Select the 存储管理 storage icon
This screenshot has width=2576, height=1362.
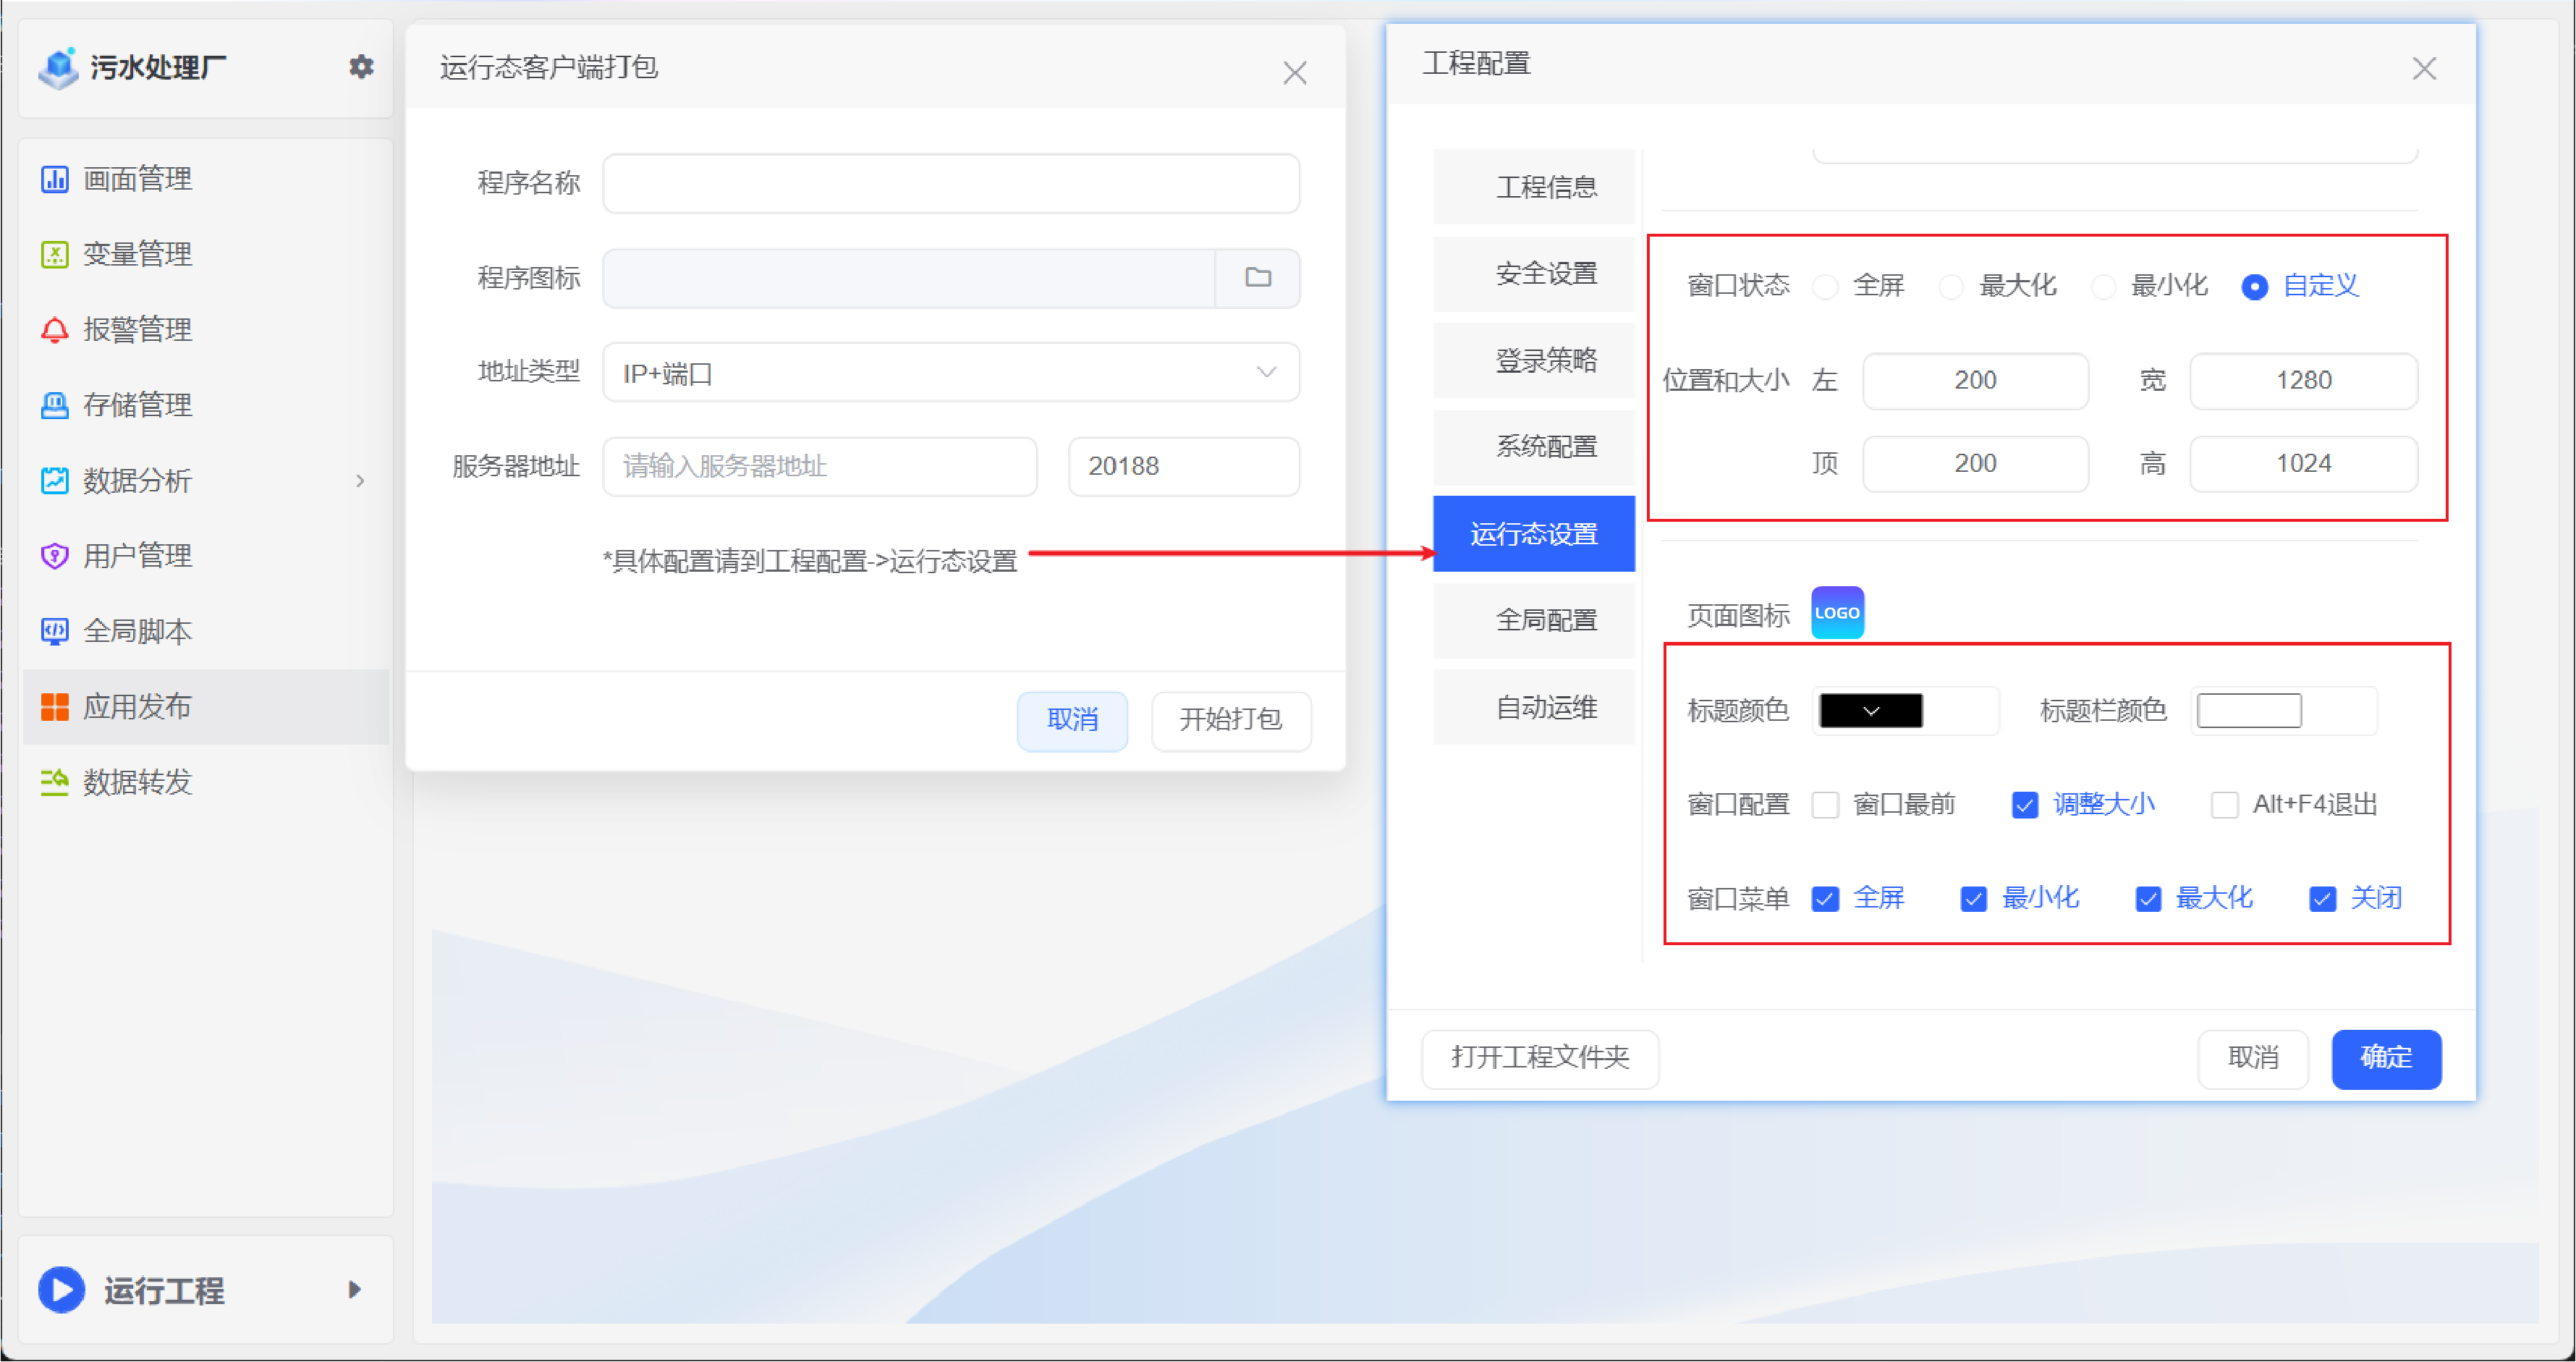click(54, 405)
